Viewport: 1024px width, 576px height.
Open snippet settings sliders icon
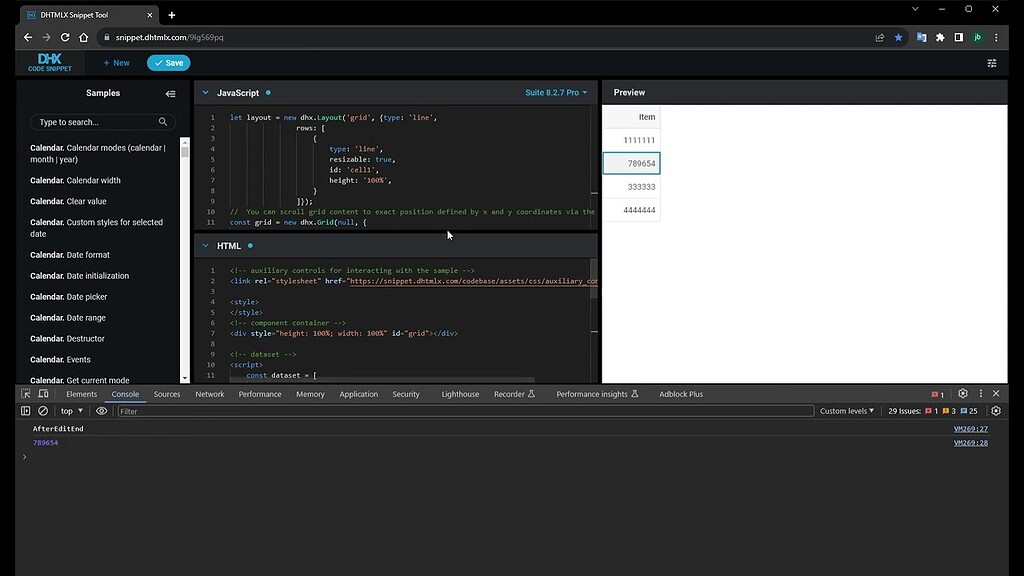[991, 63]
